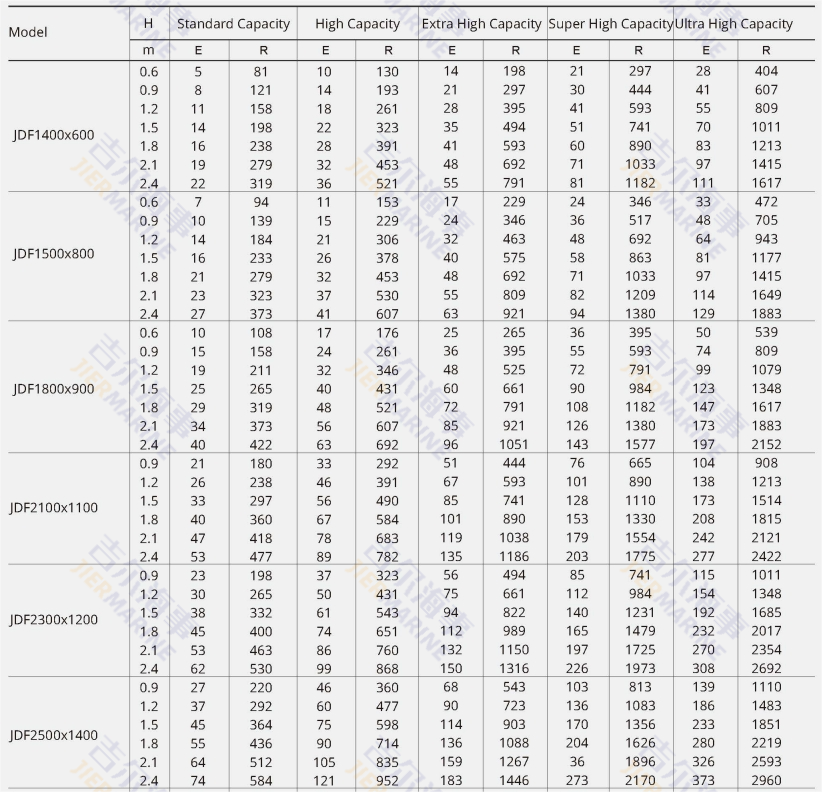Select the H height column header
This screenshot has width=822, height=792.
click(149, 23)
